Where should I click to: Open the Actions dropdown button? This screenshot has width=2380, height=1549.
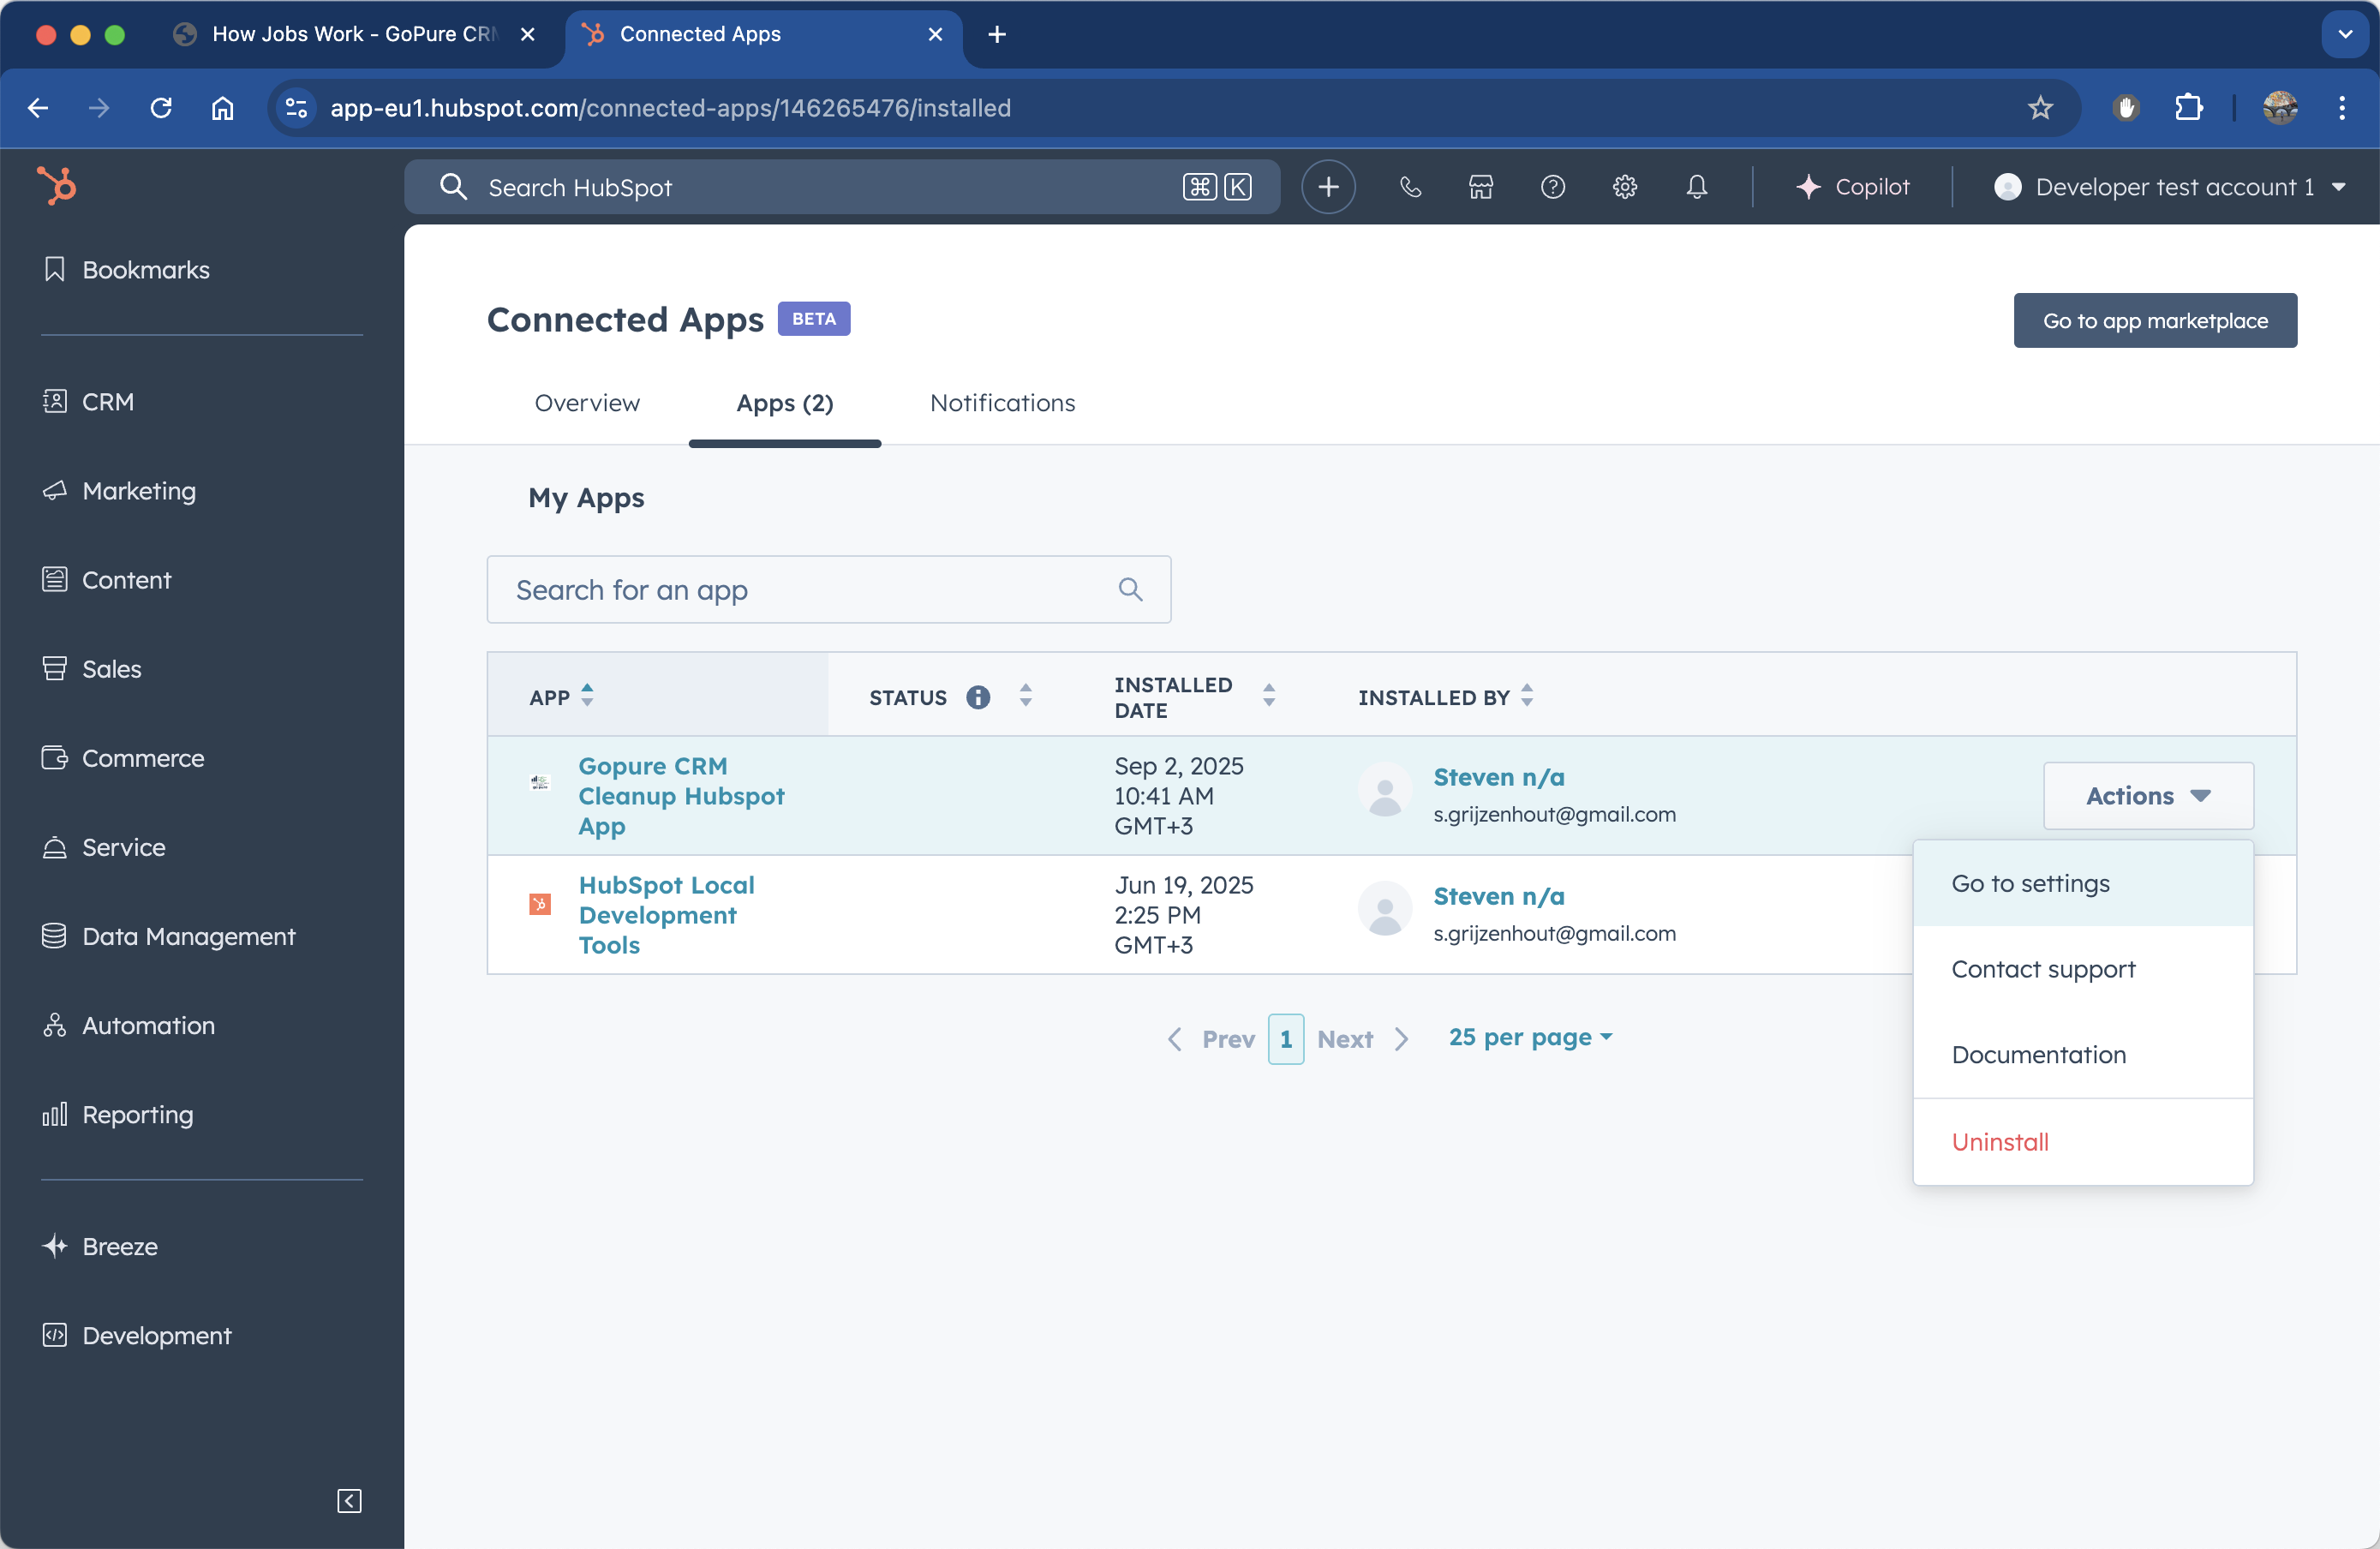coord(2147,796)
